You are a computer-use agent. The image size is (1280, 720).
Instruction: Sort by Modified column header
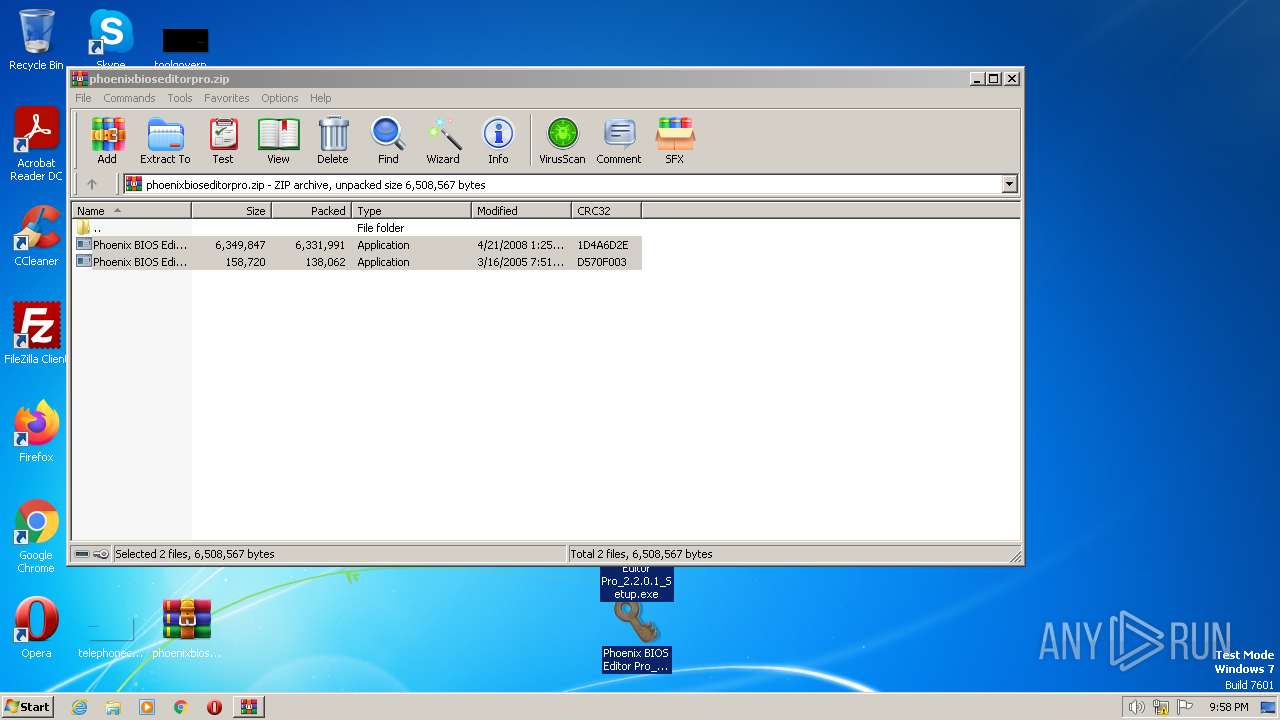pos(521,211)
